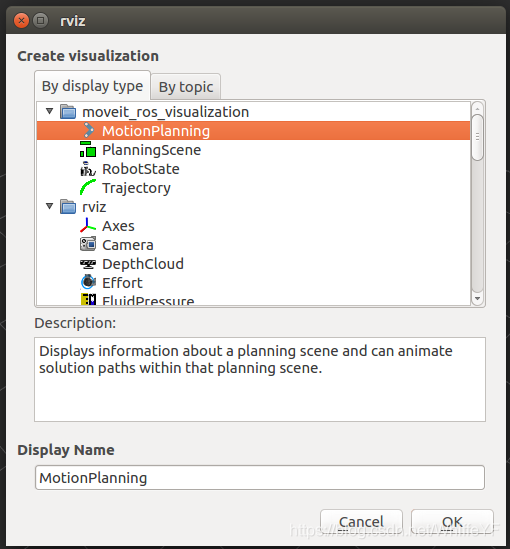510x549 pixels.
Task: Click the Description text box
Action: (260, 379)
